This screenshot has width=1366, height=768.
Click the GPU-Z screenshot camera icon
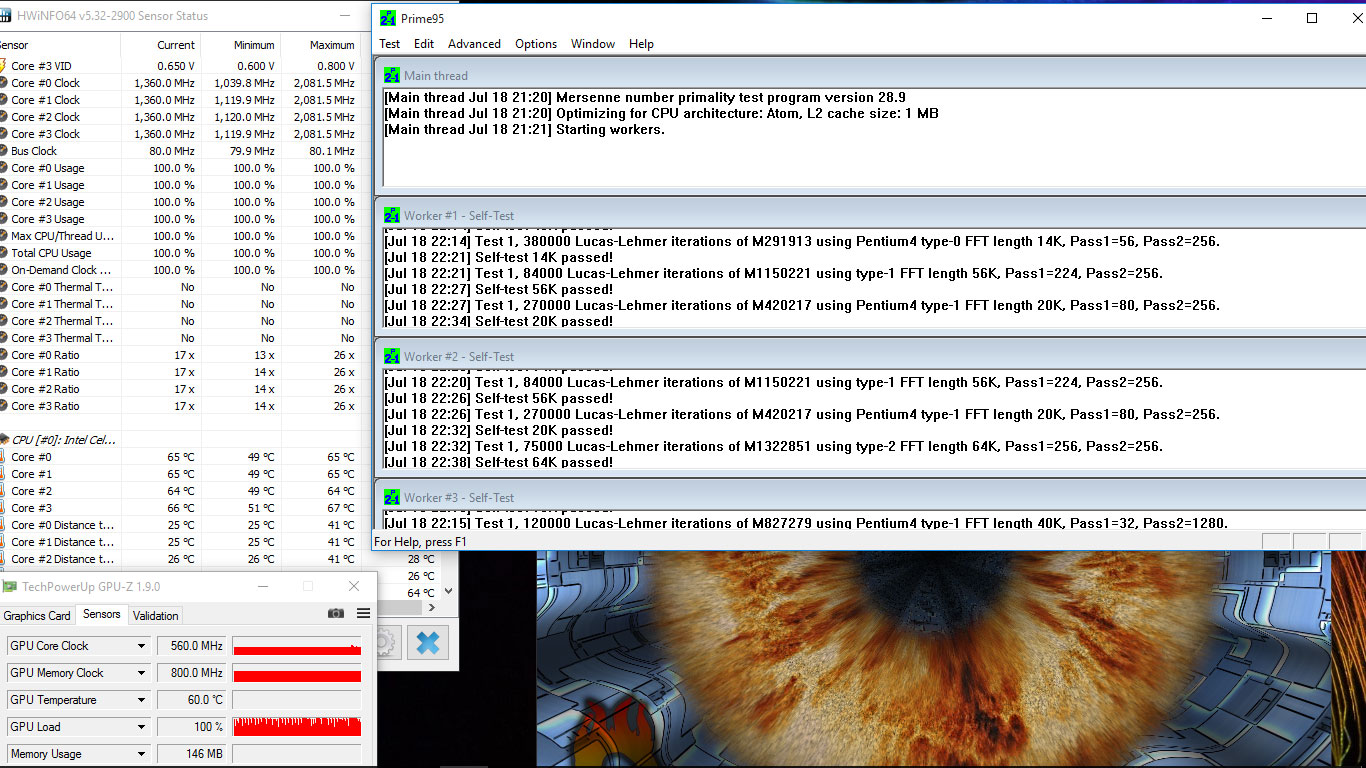coord(336,613)
